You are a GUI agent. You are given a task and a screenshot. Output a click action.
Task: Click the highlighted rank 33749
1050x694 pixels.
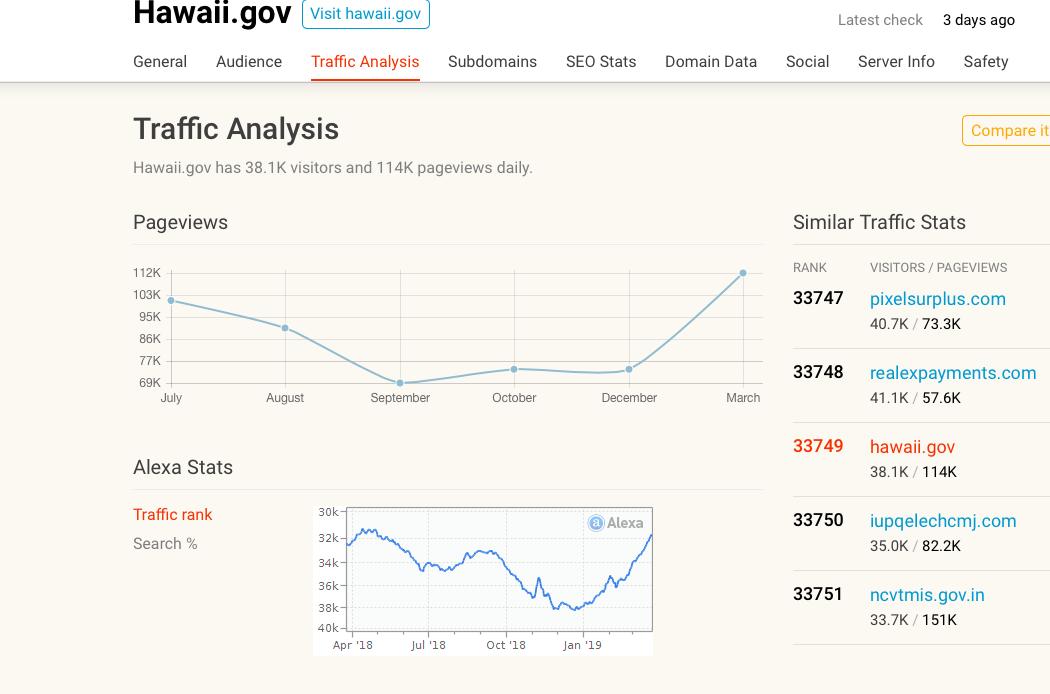point(818,446)
